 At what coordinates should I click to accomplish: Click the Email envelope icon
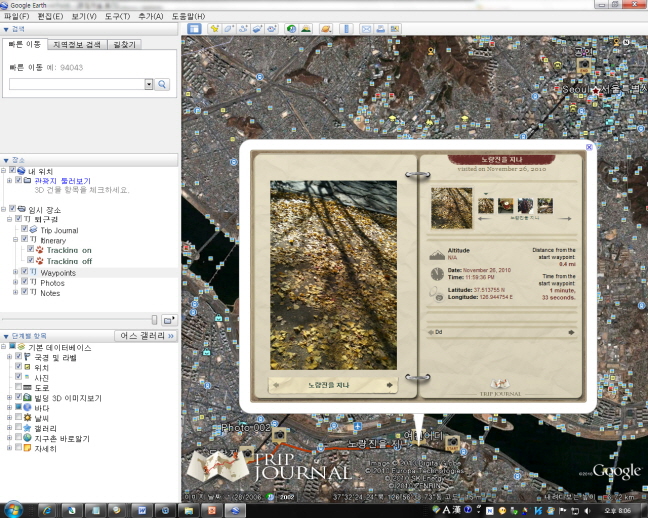[x=366, y=29]
